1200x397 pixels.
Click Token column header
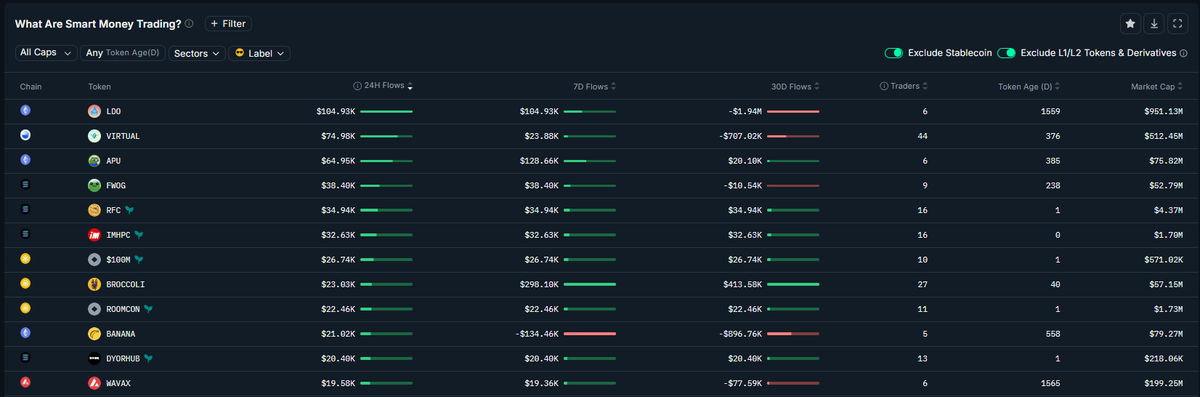[99, 86]
